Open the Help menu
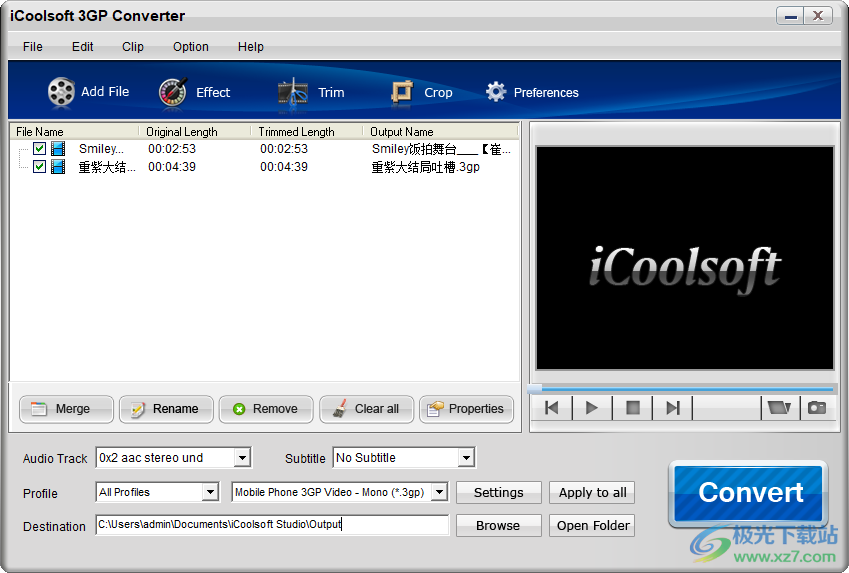The image size is (849, 573). 251,47
